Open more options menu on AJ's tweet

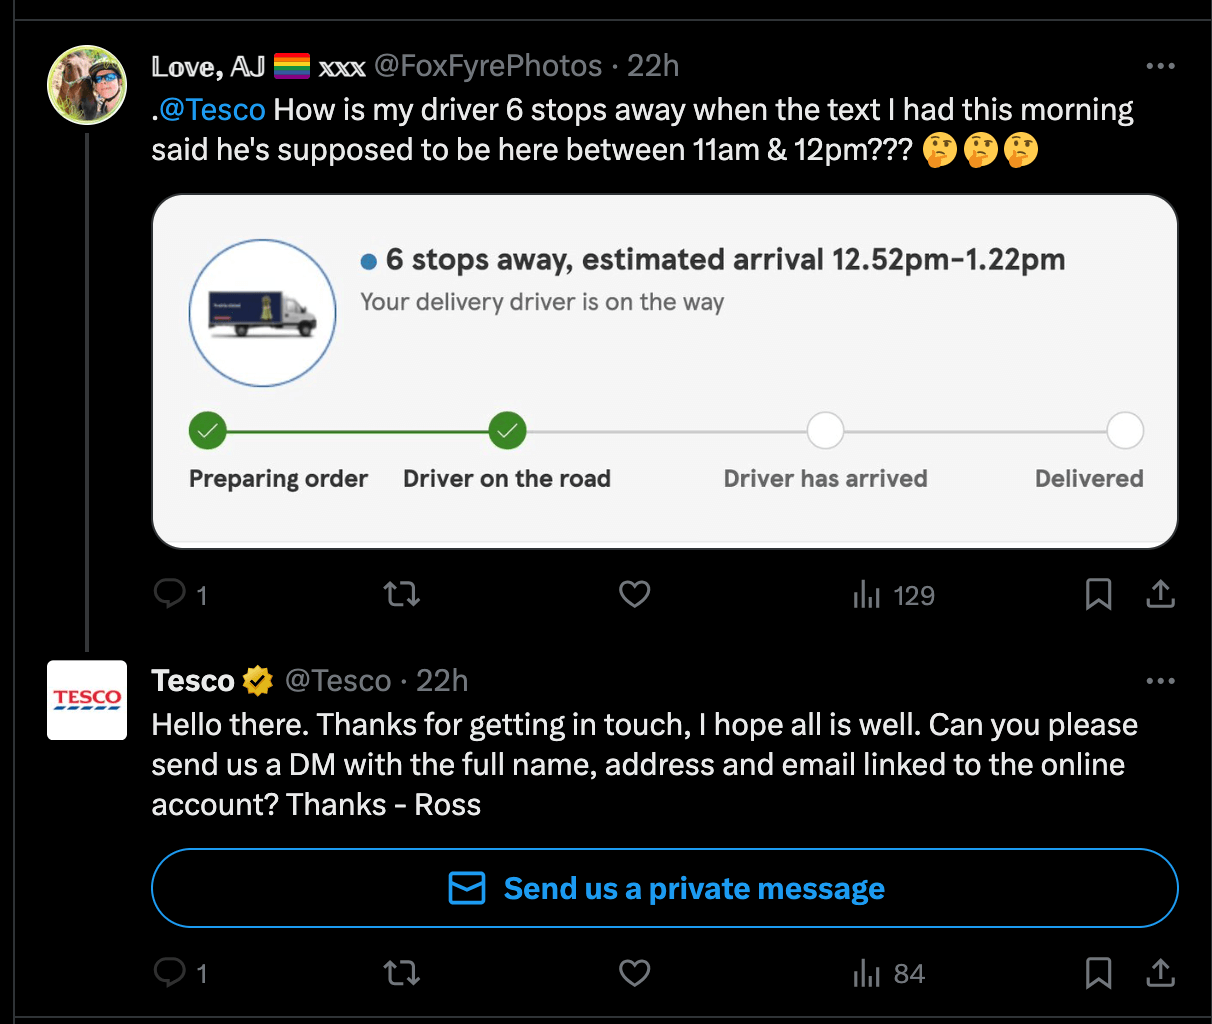[1161, 65]
